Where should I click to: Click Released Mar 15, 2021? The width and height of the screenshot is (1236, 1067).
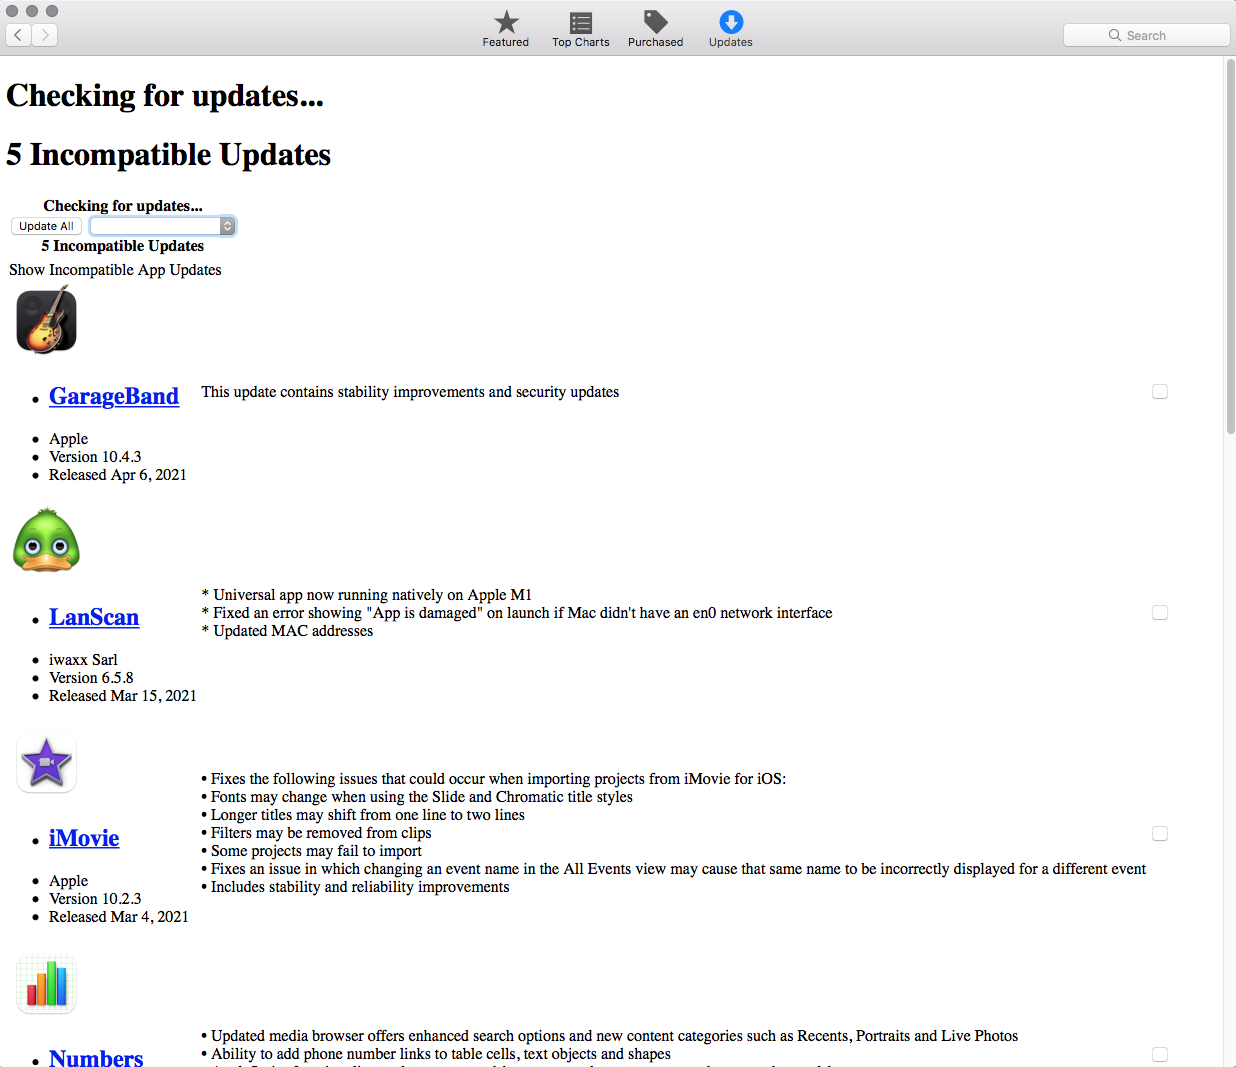(x=123, y=696)
